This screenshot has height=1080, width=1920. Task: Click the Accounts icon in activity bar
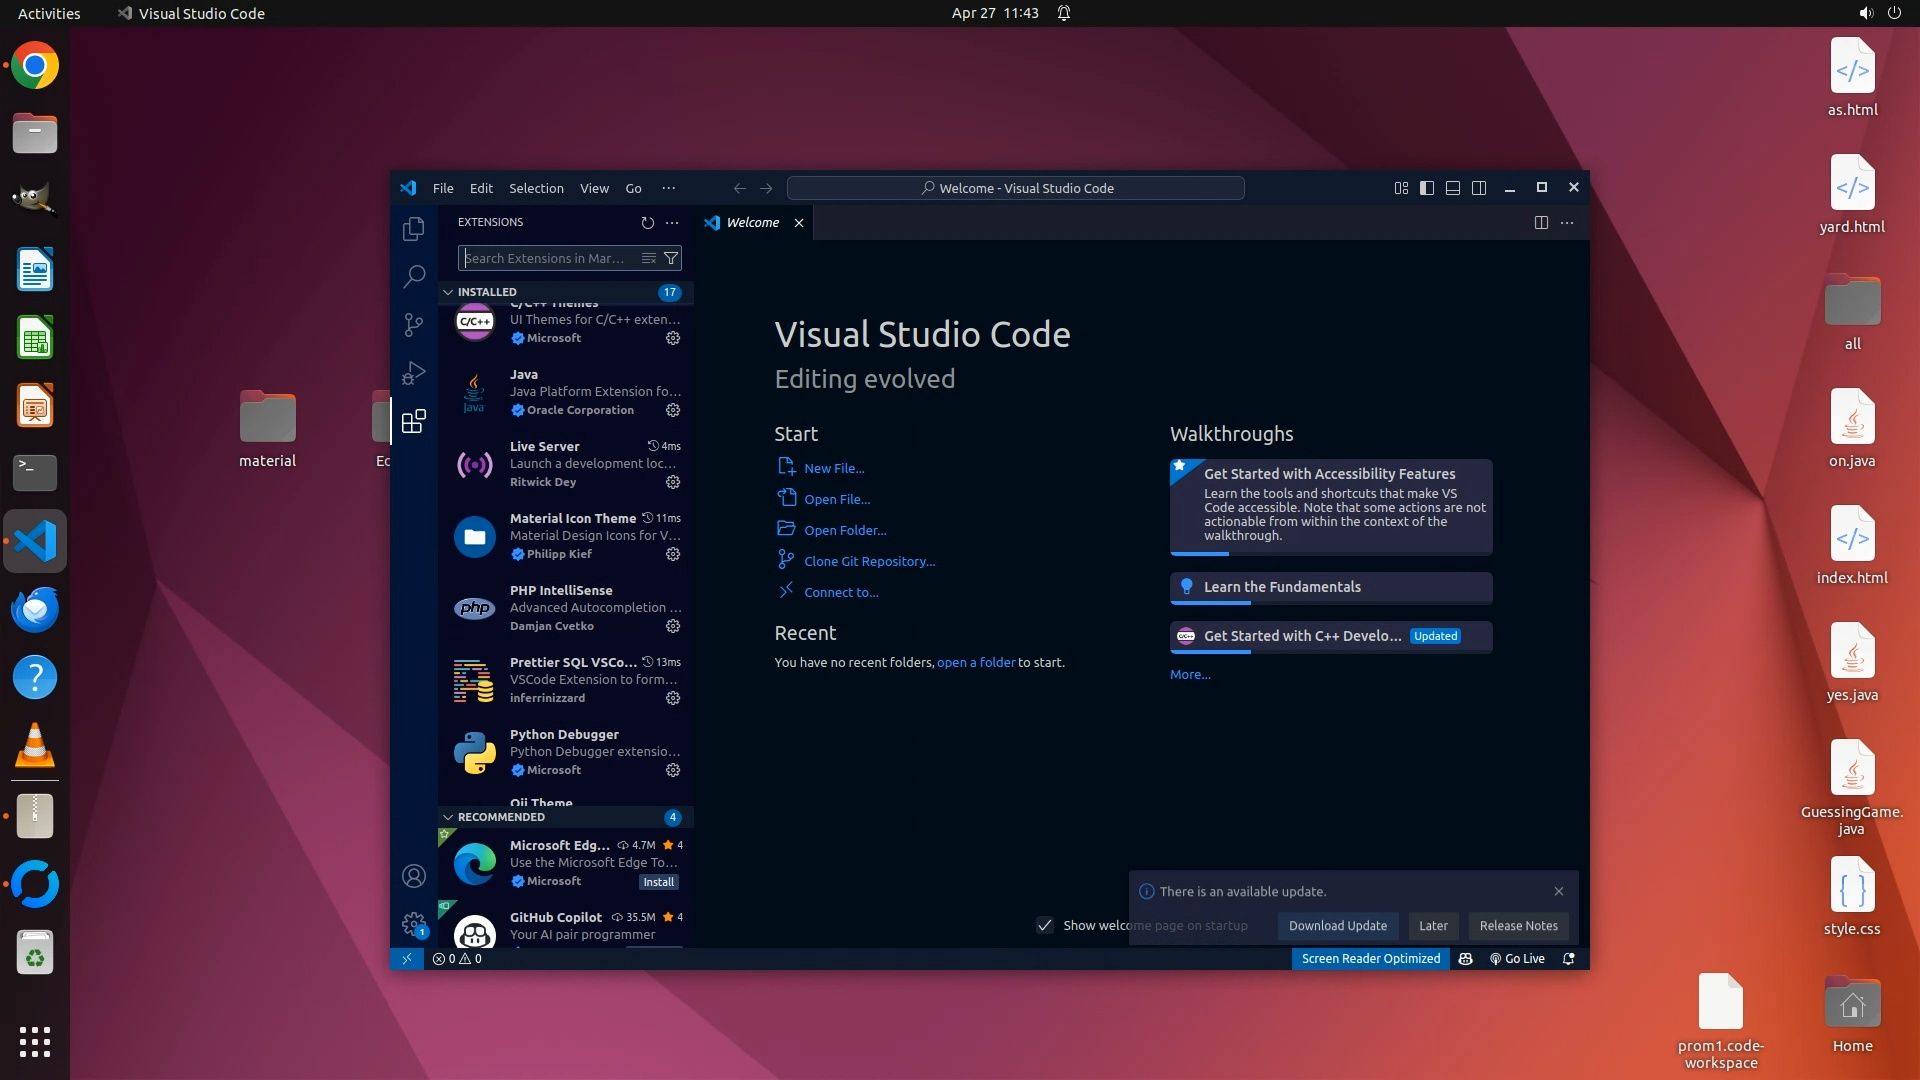click(x=413, y=876)
